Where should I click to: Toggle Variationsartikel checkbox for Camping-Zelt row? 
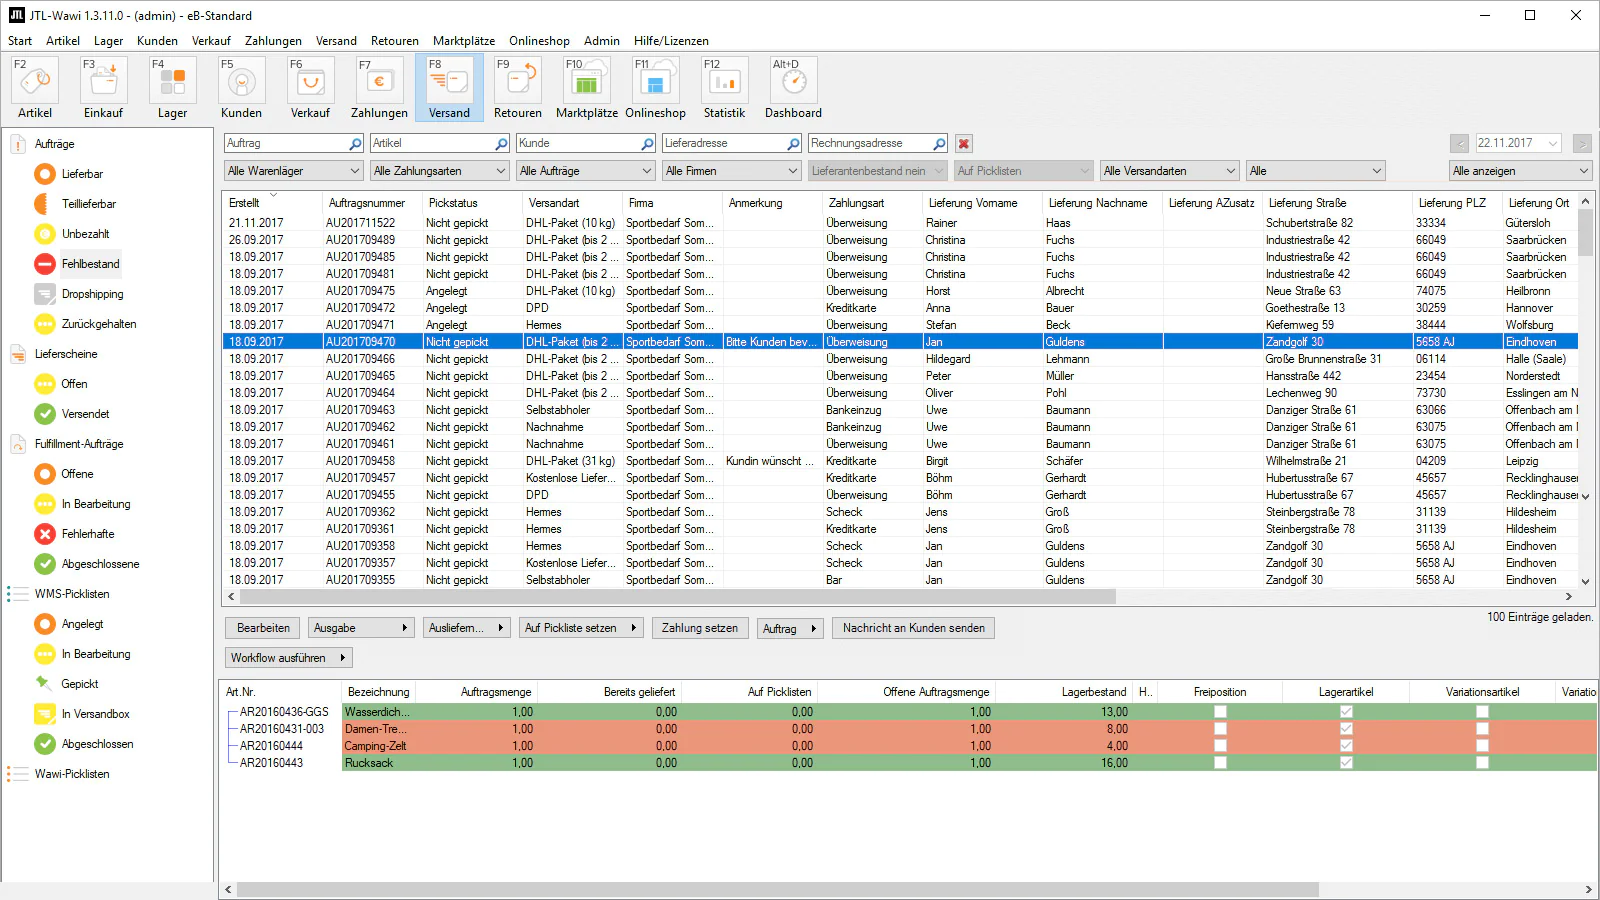[x=1482, y=746]
